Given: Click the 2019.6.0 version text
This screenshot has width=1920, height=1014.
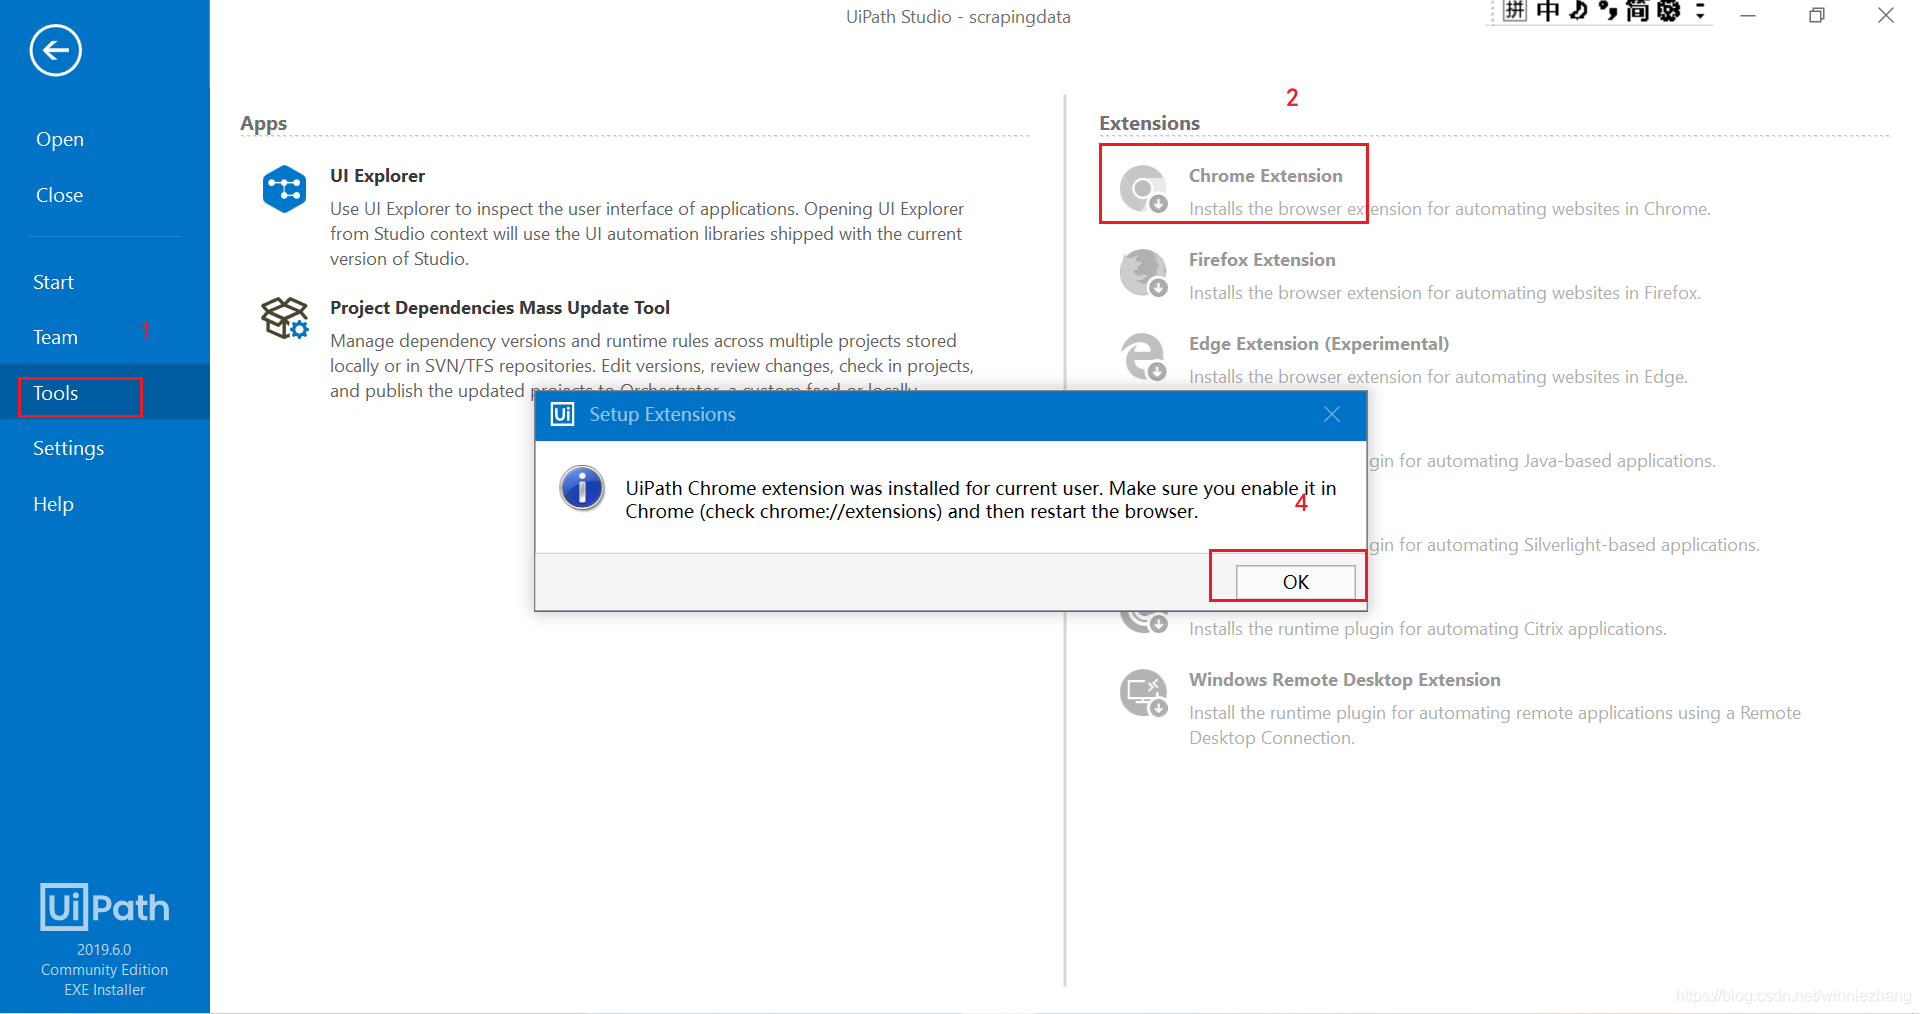Looking at the screenshot, I should point(104,950).
